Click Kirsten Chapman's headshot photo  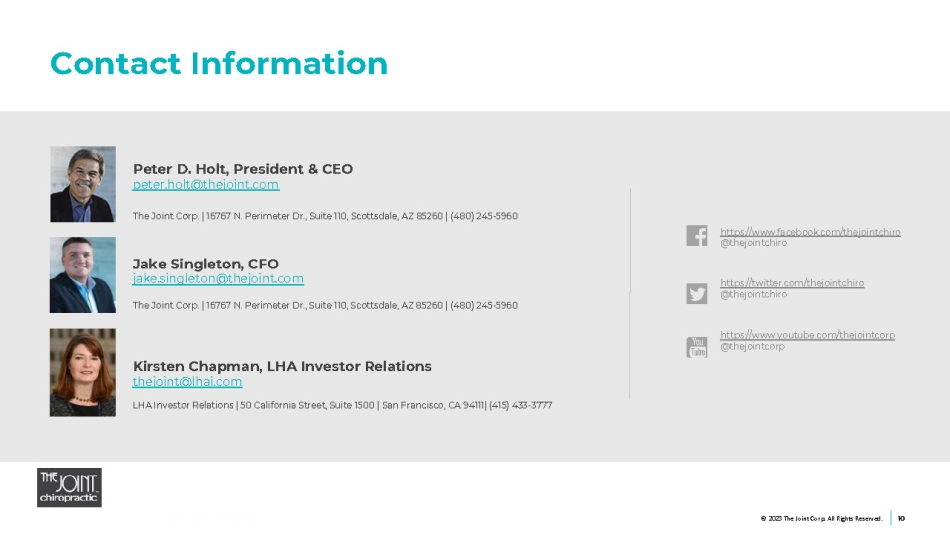(x=83, y=372)
